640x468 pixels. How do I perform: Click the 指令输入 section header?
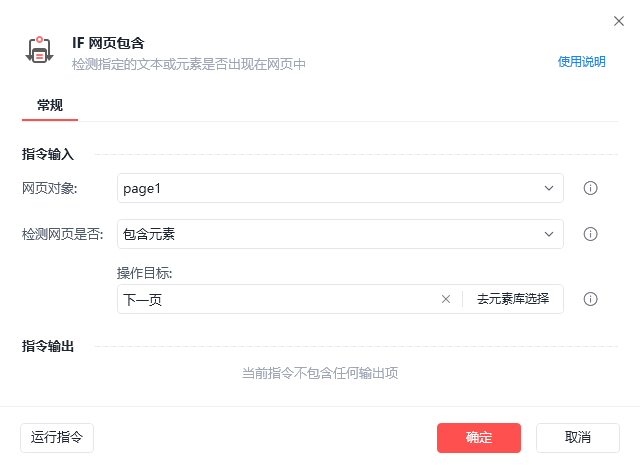[x=48, y=154]
